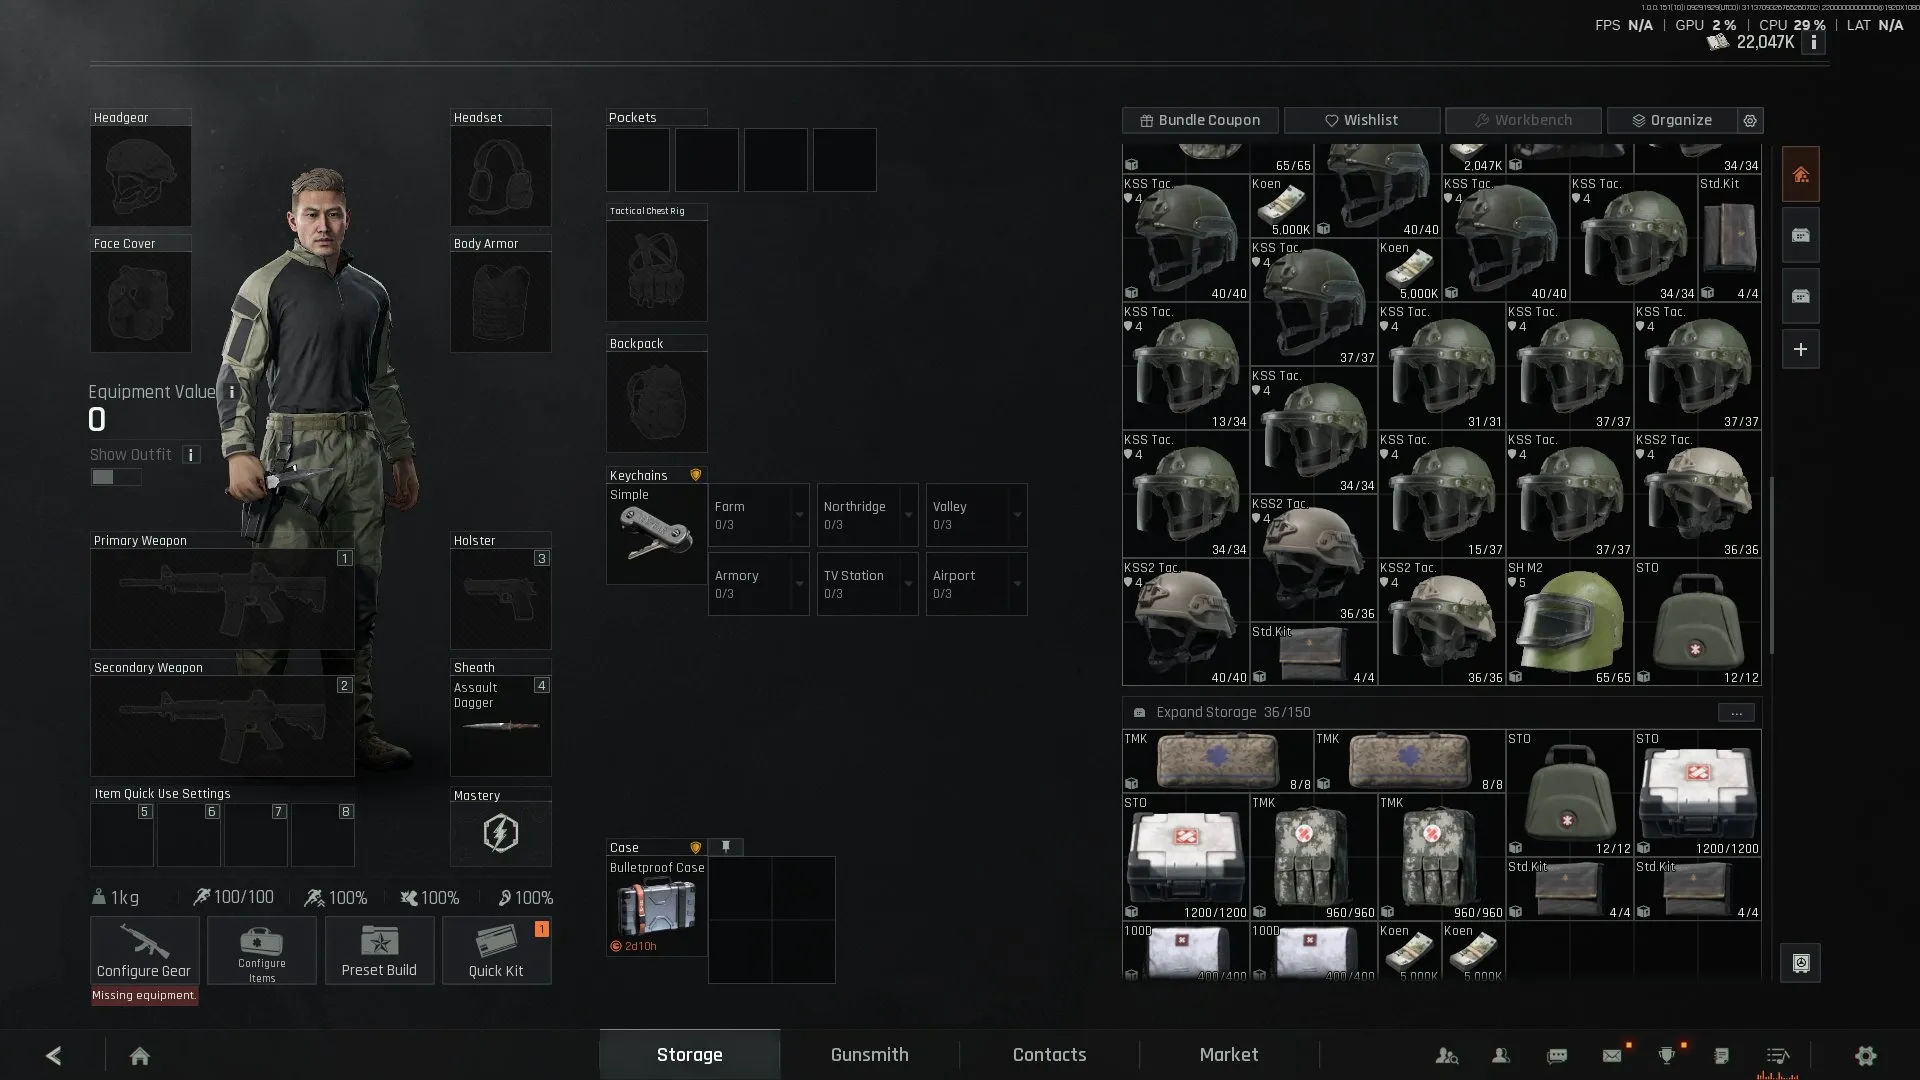
Task: Click the storage panel scrollbar
Action: [x=1771, y=565]
